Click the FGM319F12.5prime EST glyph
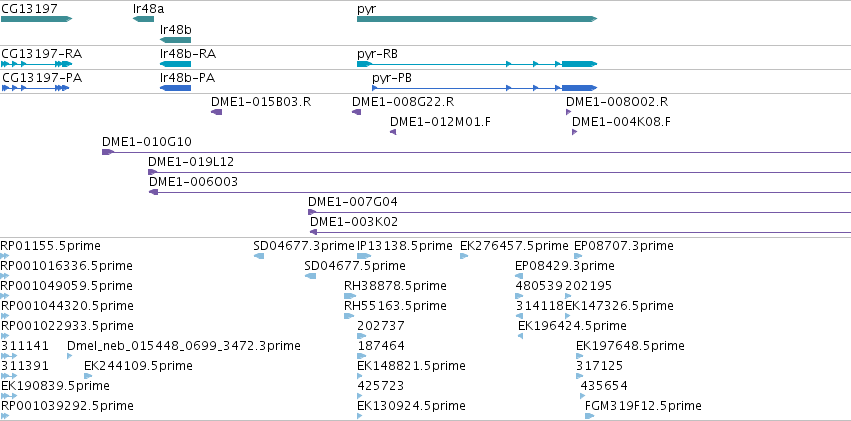851x421 pixels. coord(590,416)
